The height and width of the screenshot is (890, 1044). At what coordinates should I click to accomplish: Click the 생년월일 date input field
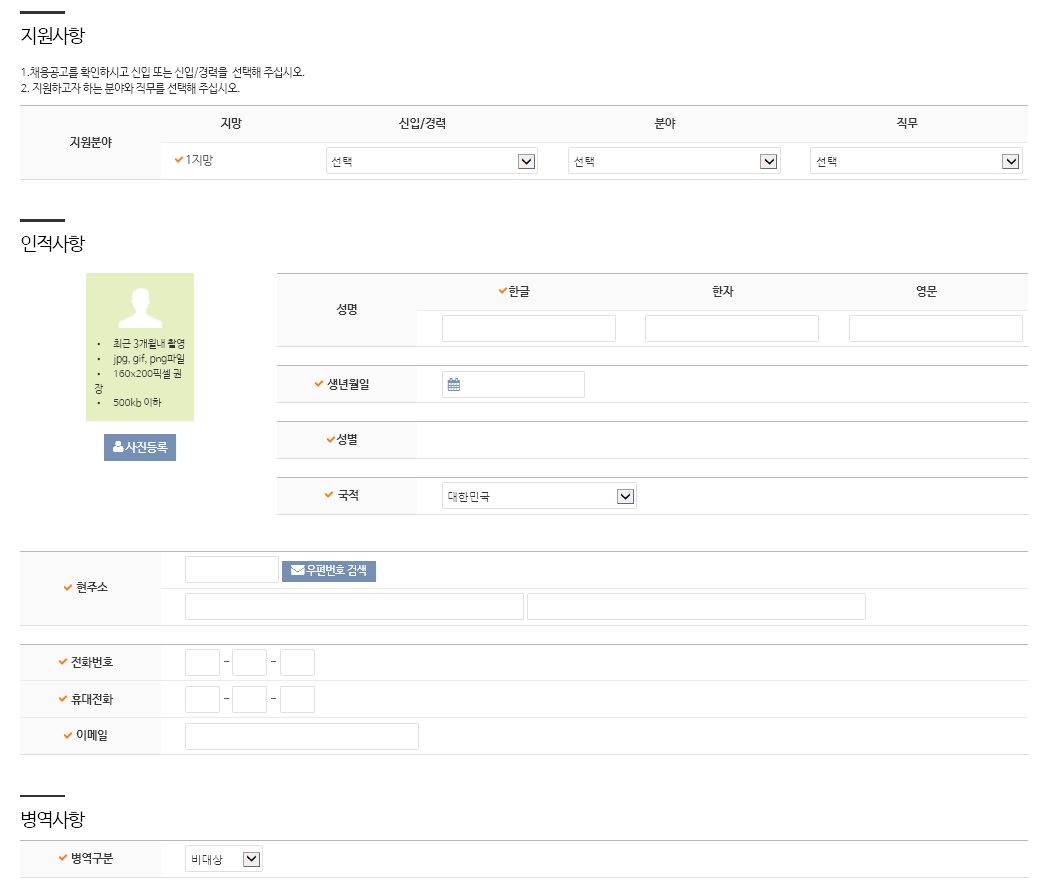click(x=522, y=385)
